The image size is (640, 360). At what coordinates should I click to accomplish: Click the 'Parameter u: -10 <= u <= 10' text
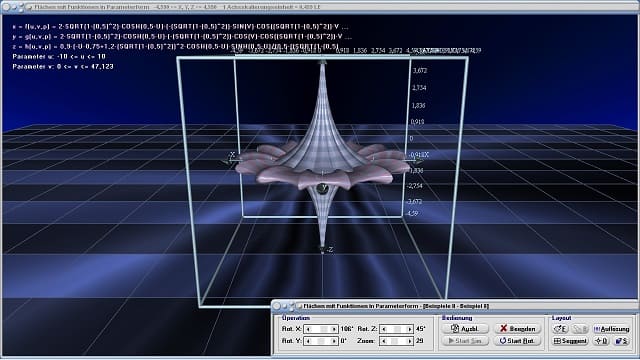click(x=59, y=56)
